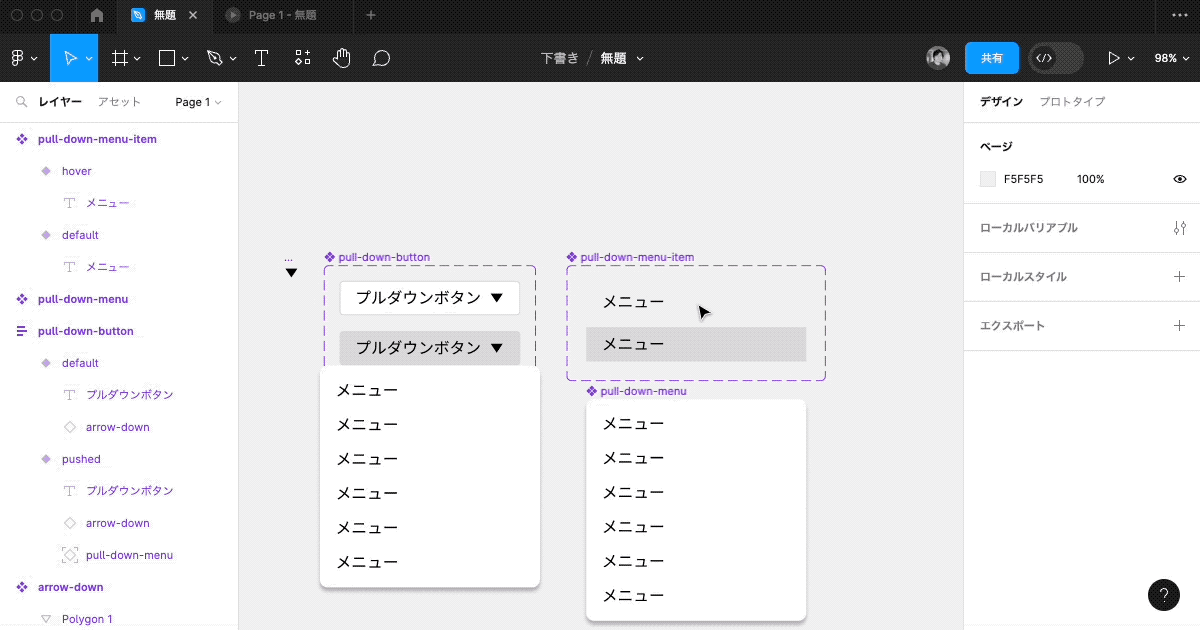Image resolution: width=1200 pixels, height=630 pixels.
Task: Expand the pull-down-menu layer
Action: [x=10, y=298]
